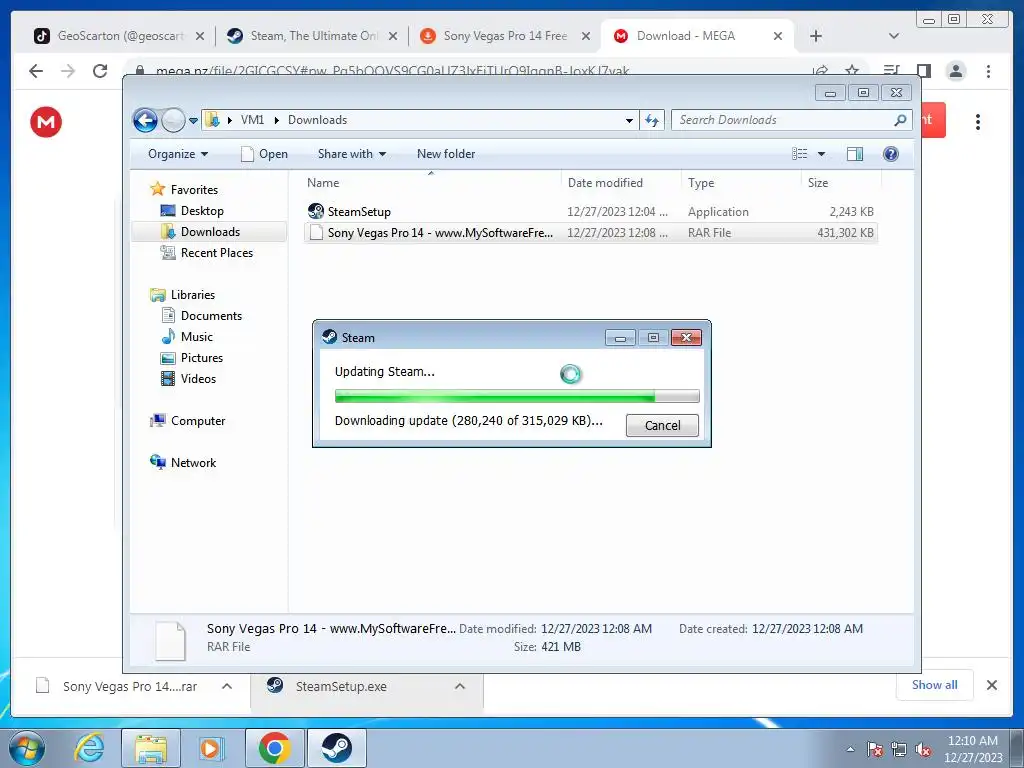
Task: Click Open in the Explorer toolbar
Action: point(264,154)
